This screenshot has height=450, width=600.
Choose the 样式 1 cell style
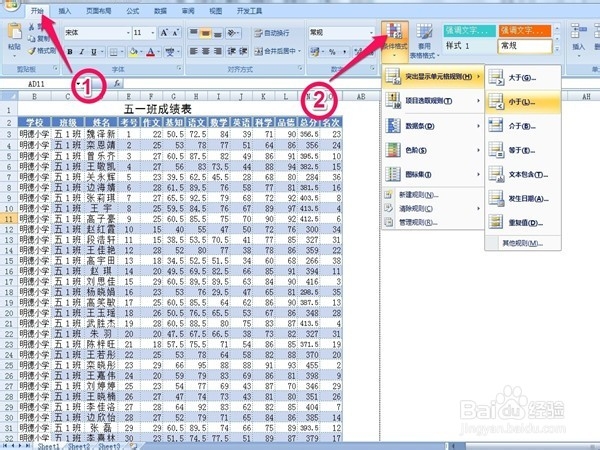click(x=470, y=46)
